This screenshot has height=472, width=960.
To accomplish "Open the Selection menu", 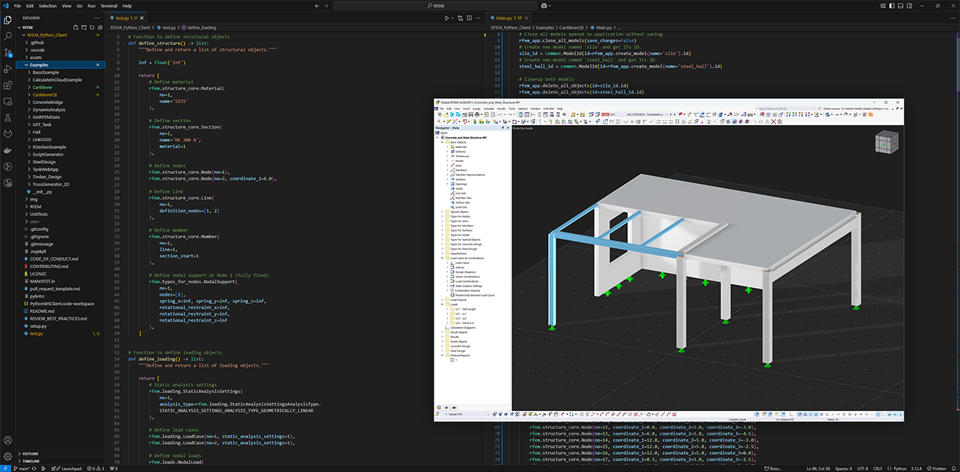I will coord(47,5).
